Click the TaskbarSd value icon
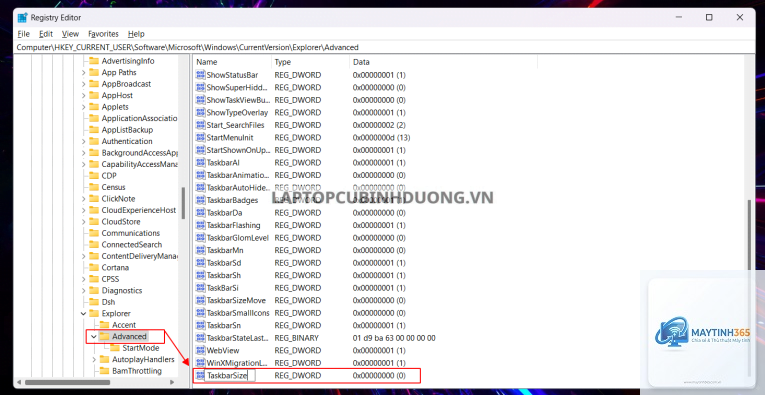 click(200, 263)
